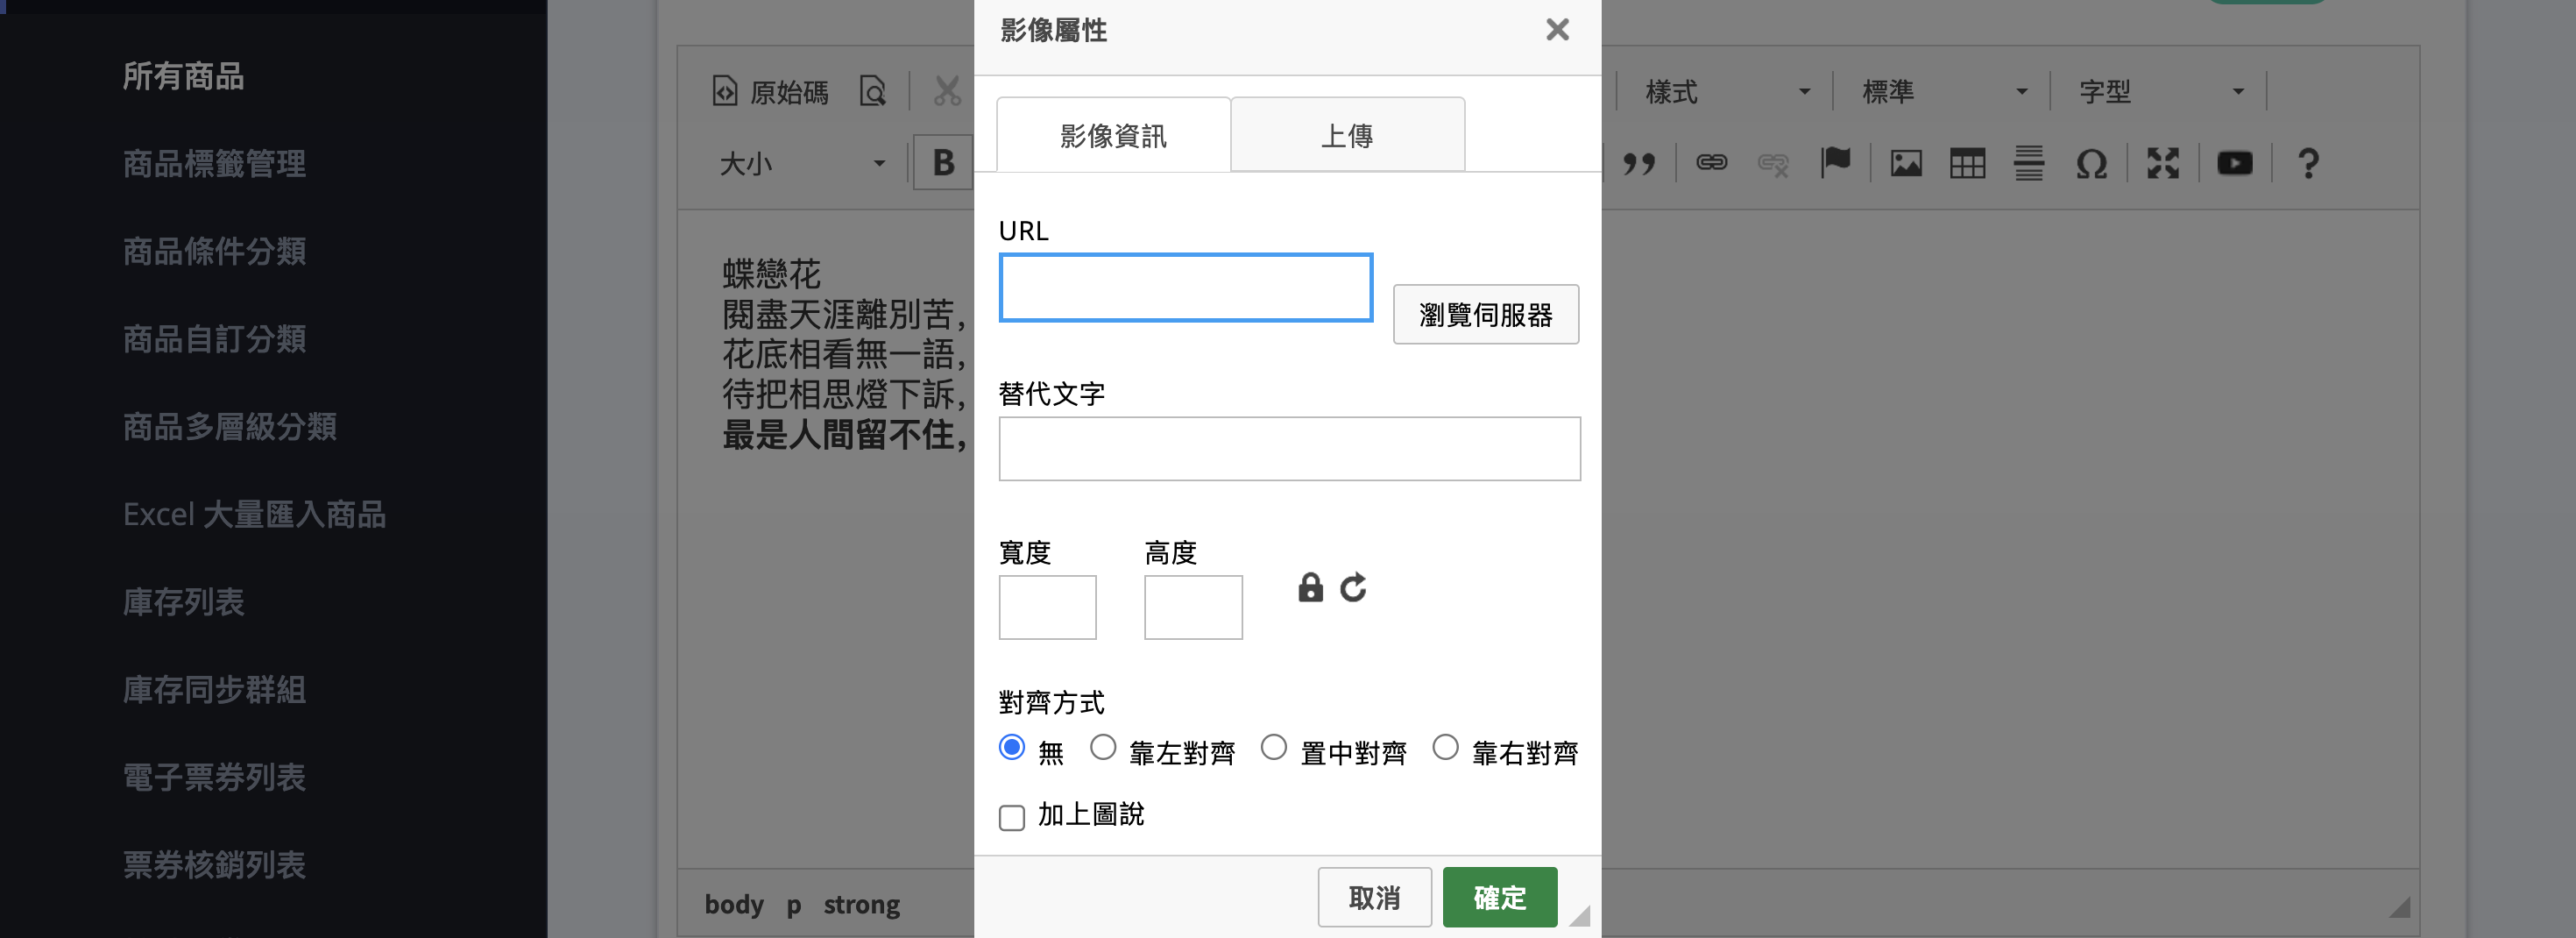This screenshot has width=2576, height=938.
Task: Click the Insert link icon
Action: pyautogui.click(x=1711, y=163)
